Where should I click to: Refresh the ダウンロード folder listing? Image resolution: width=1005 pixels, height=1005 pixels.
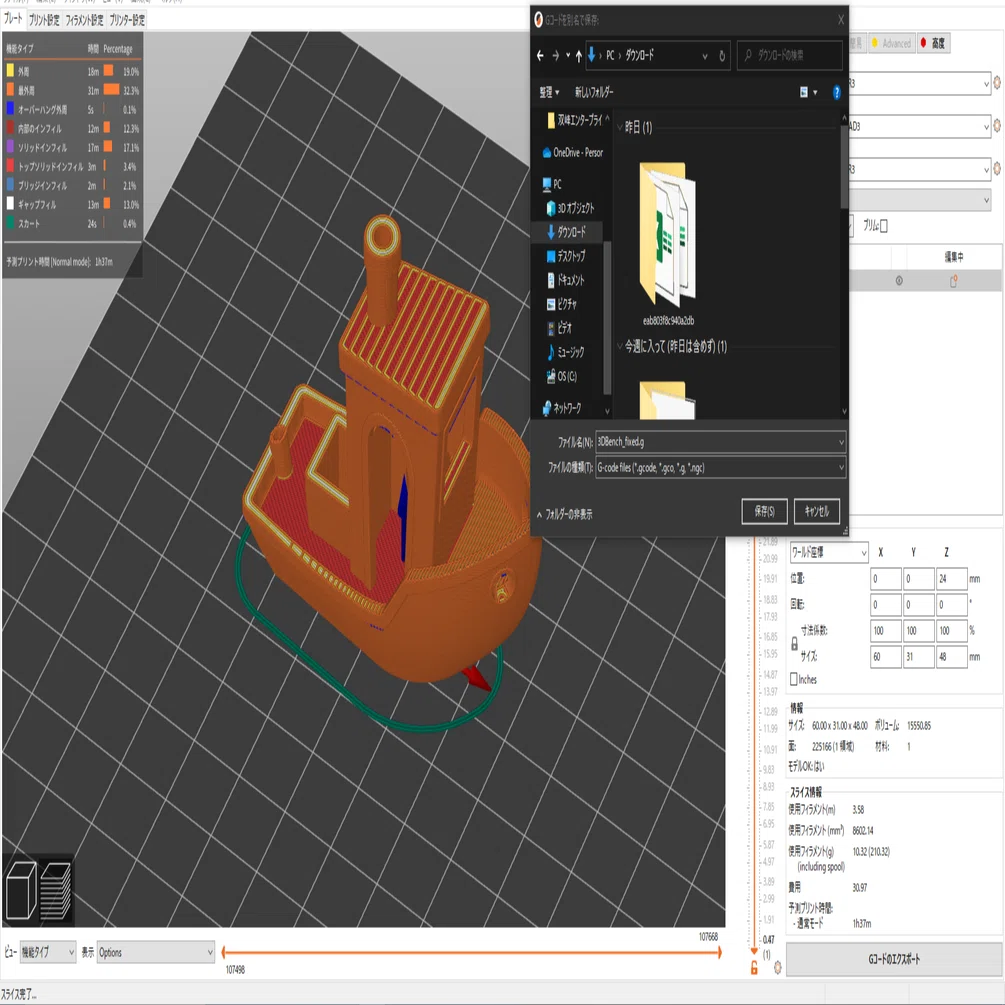pos(722,56)
